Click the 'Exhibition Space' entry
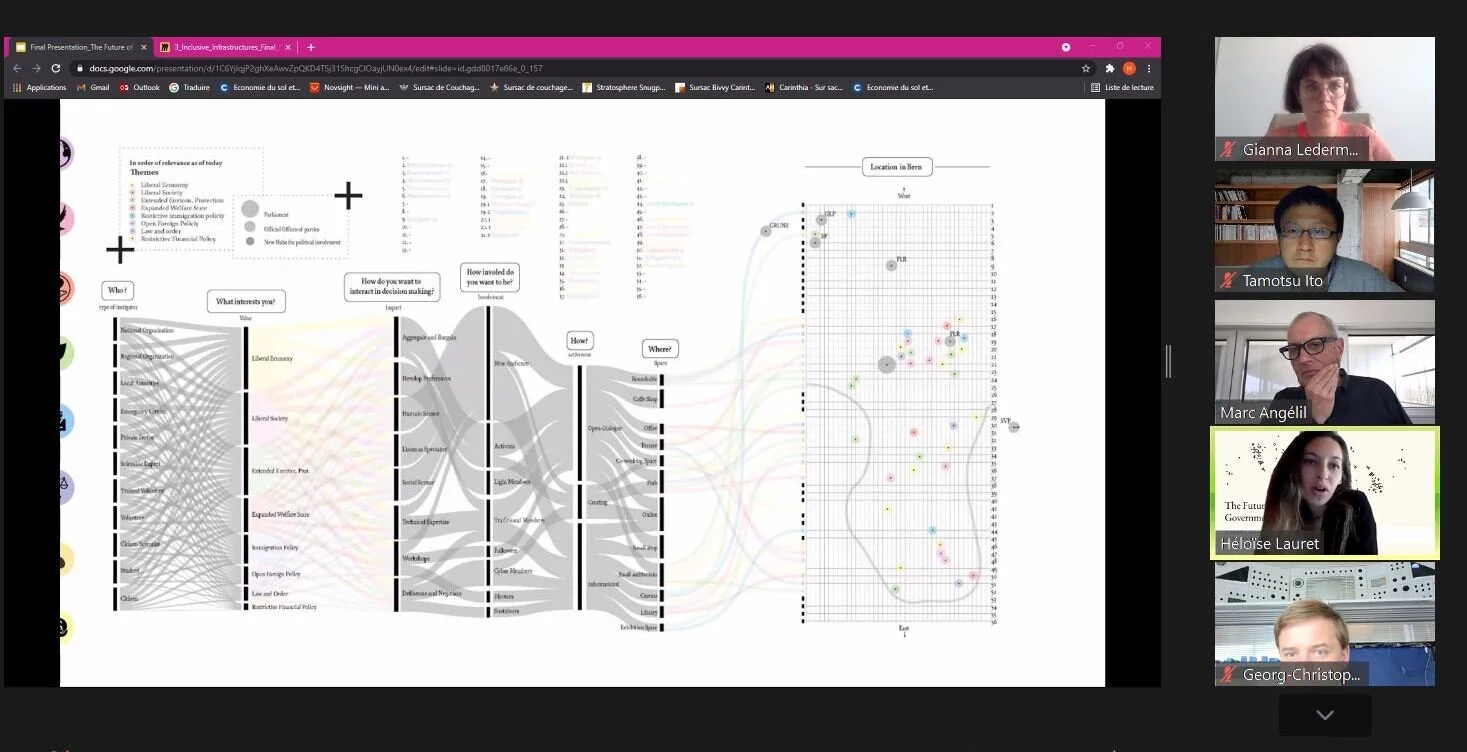 638,627
